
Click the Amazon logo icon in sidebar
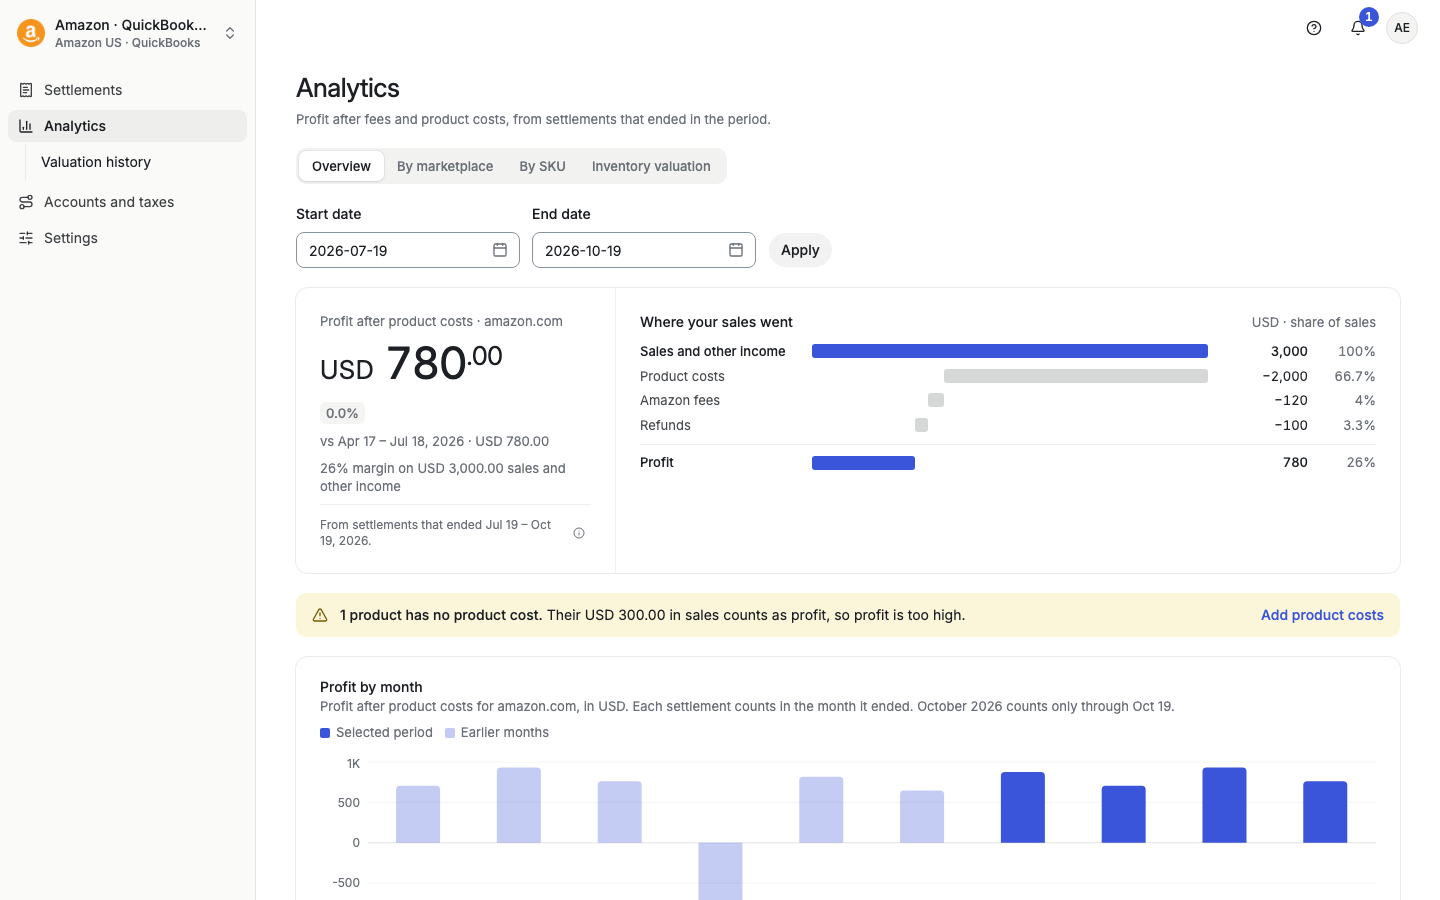(x=31, y=33)
